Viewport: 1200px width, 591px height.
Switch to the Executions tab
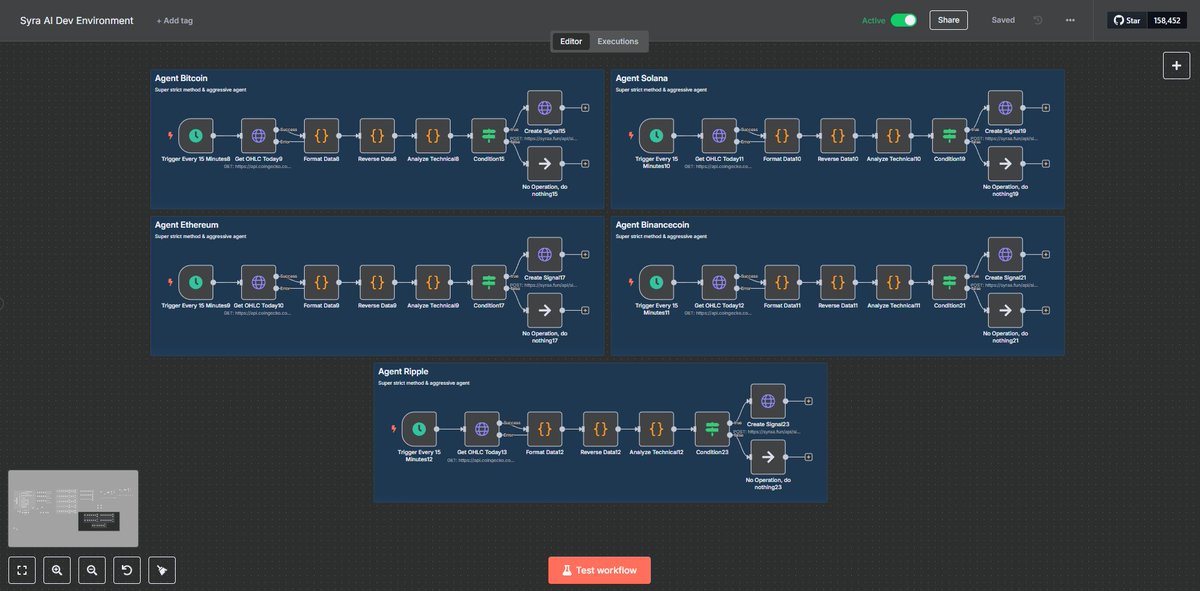[x=618, y=41]
